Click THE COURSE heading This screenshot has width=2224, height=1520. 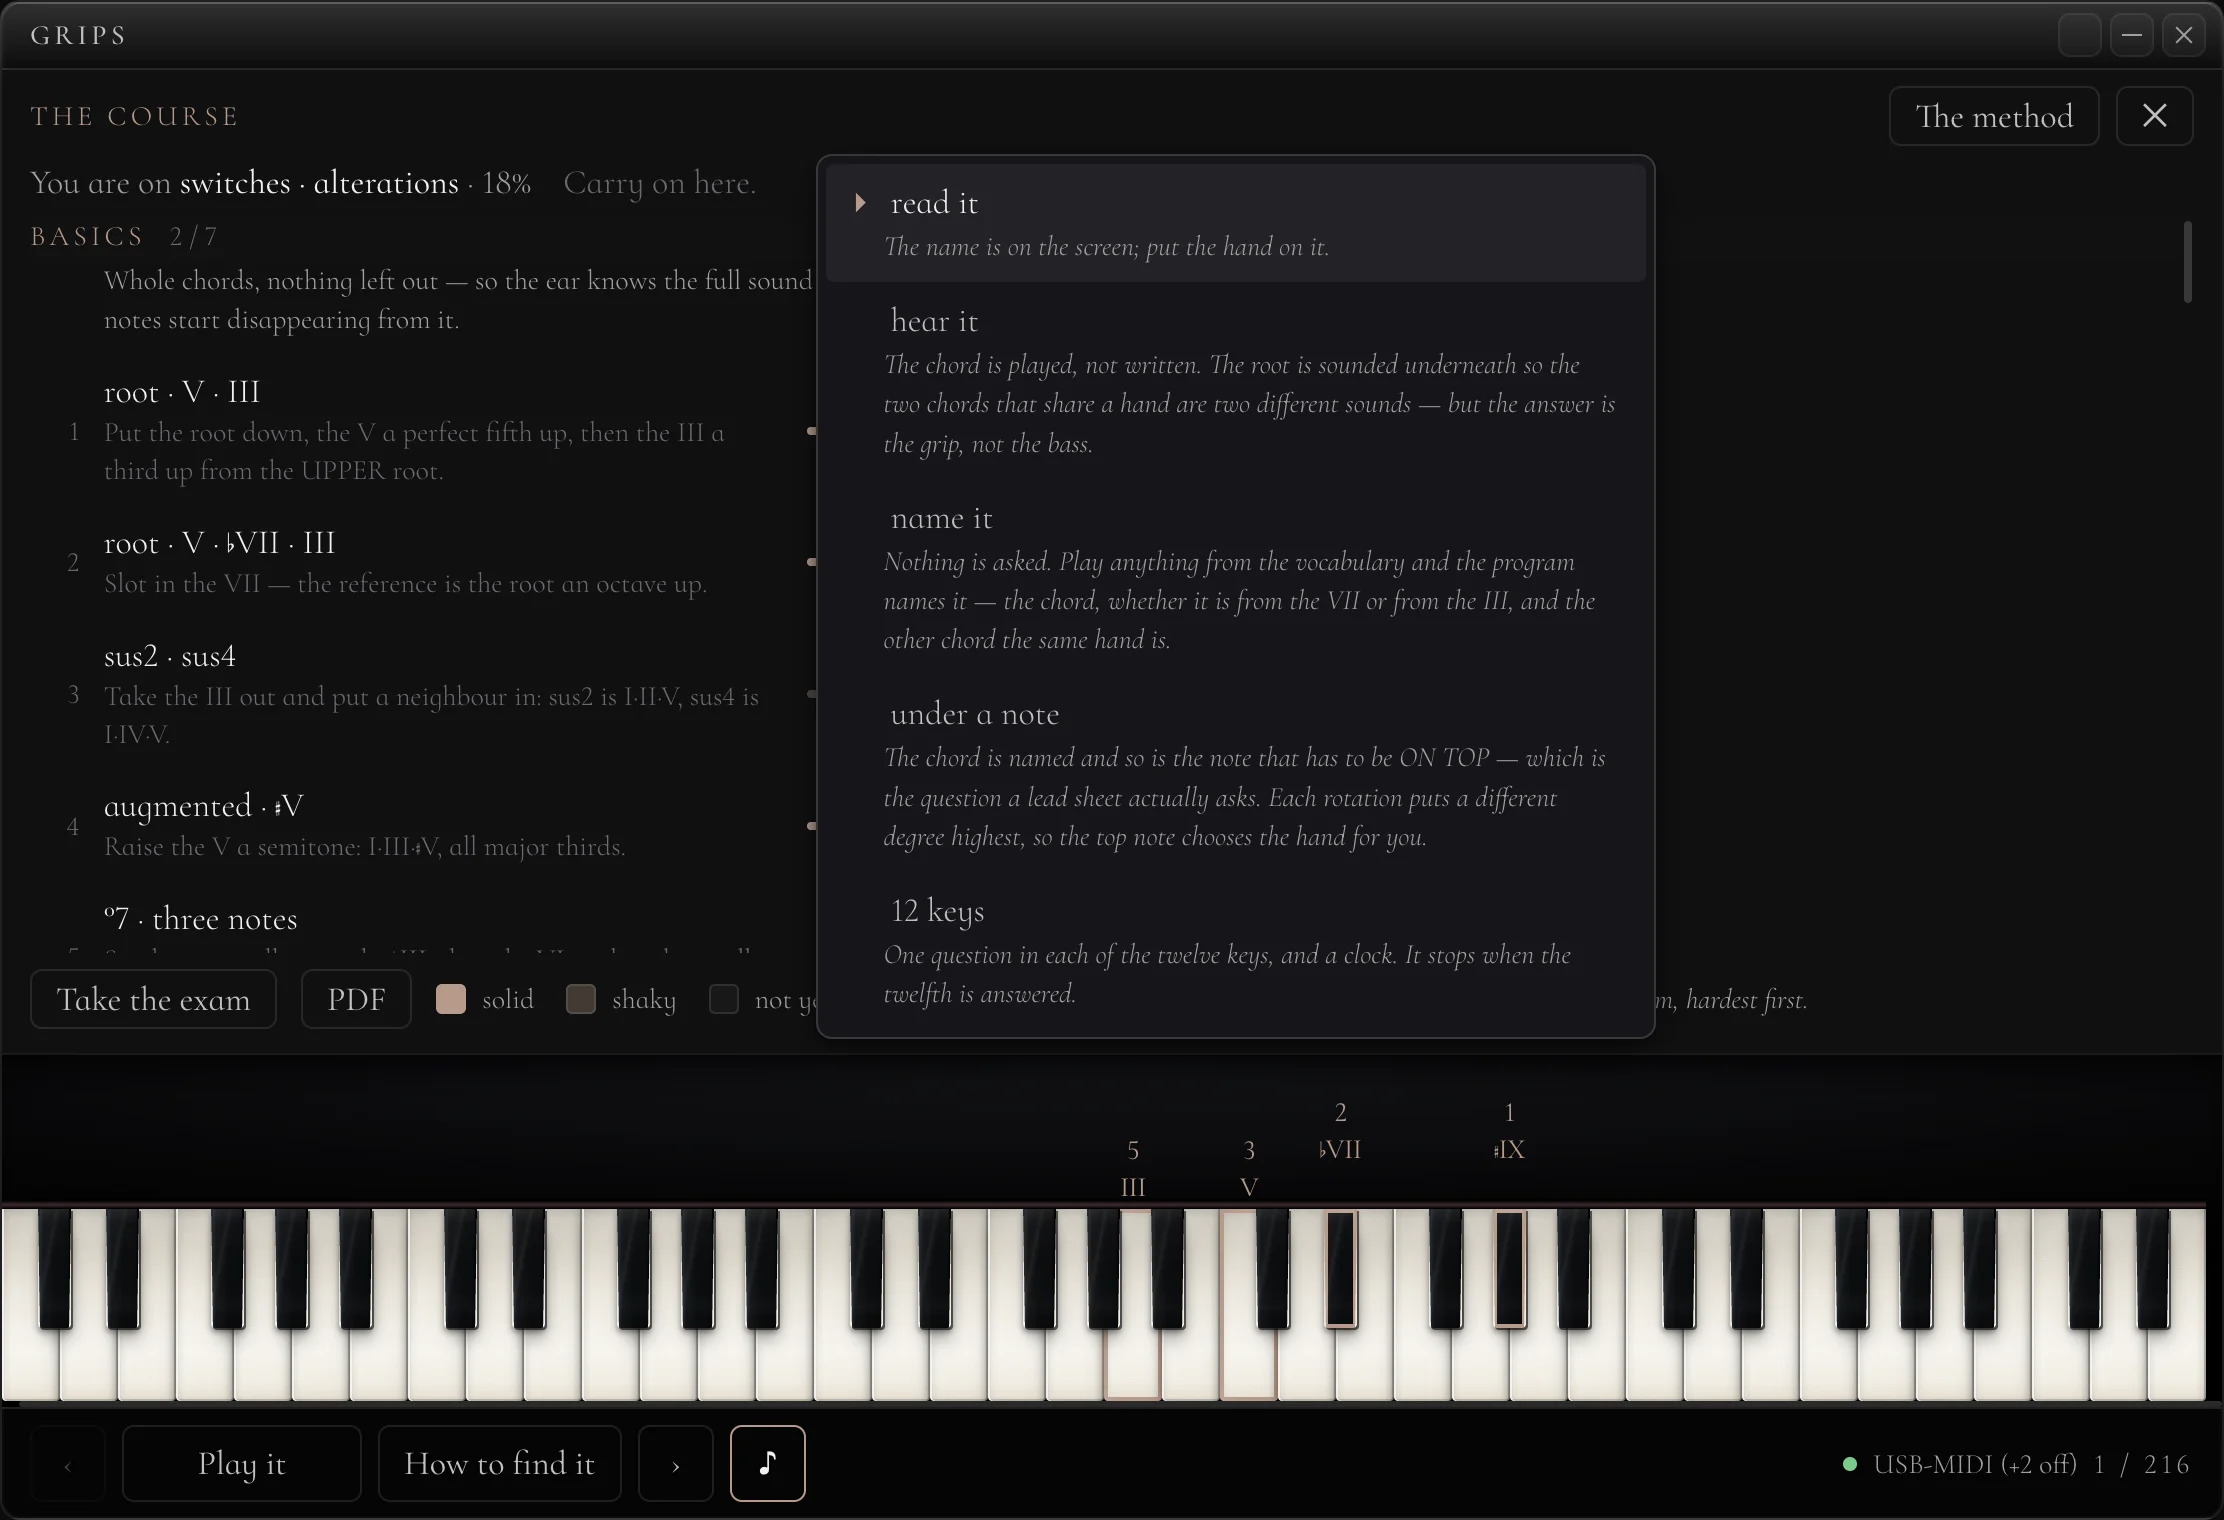[x=134, y=116]
